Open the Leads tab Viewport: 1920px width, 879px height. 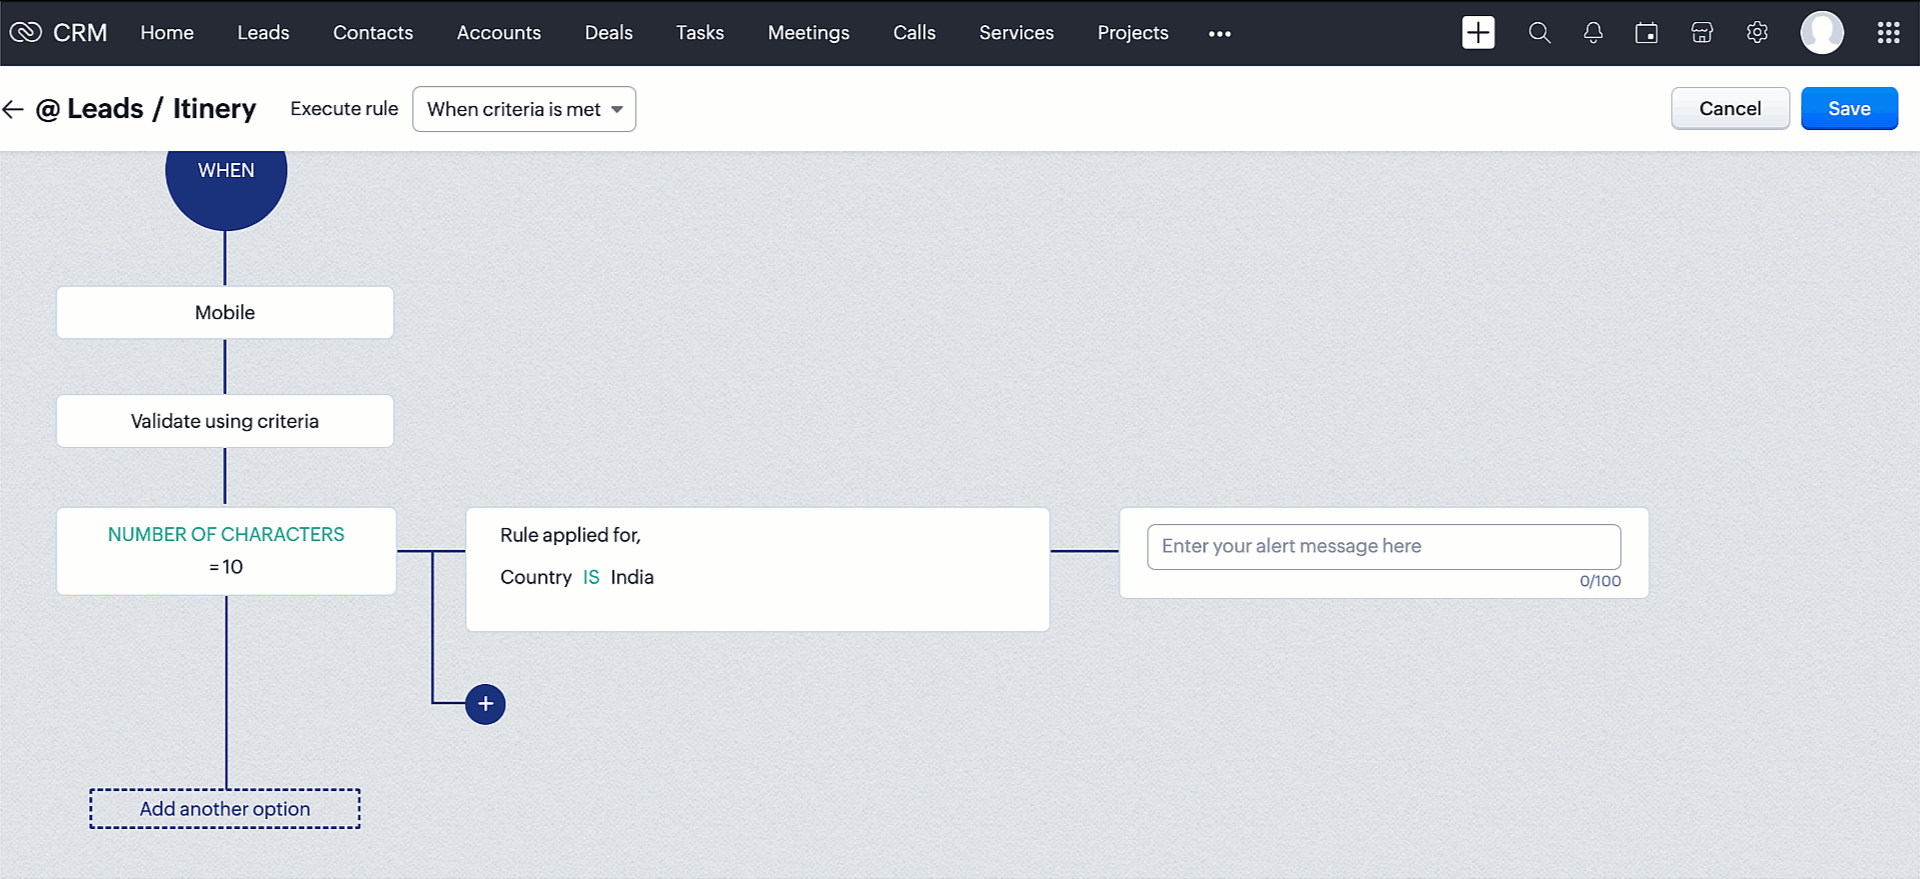pyautogui.click(x=263, y=33)
